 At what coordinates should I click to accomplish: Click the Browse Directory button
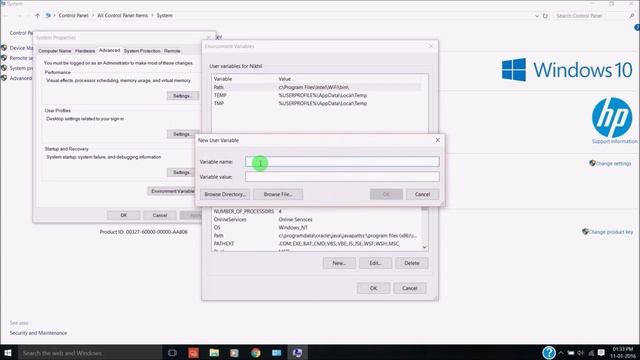pyautogui.click(x=225, y=194)
